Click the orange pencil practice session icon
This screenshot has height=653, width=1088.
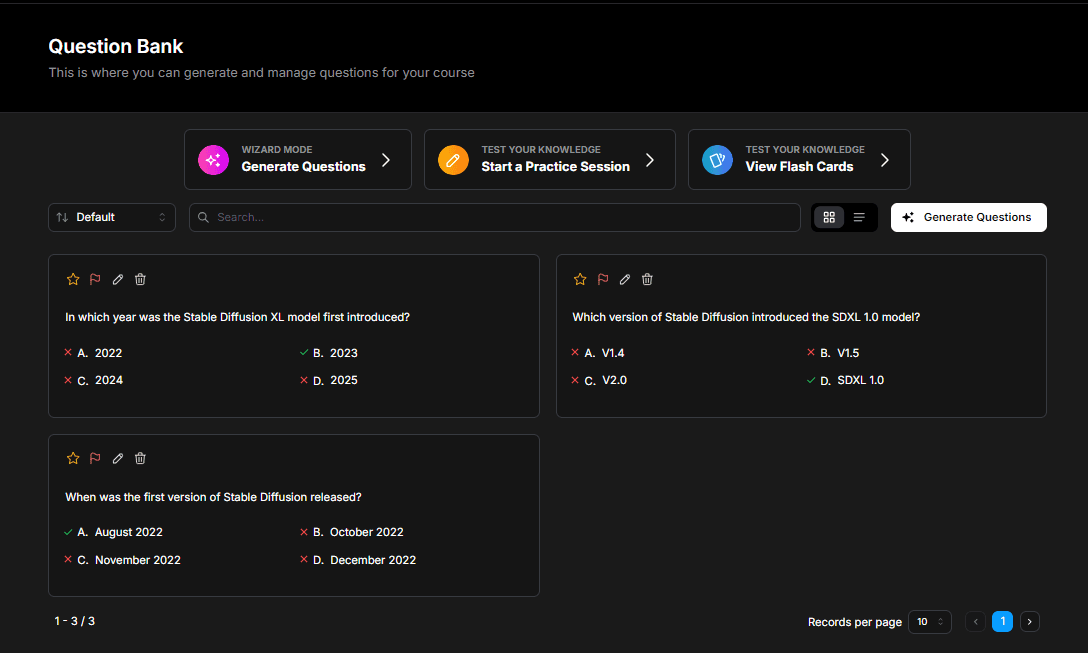click(453, 160)
